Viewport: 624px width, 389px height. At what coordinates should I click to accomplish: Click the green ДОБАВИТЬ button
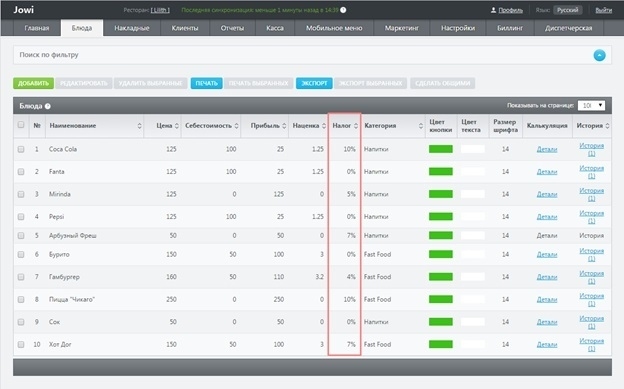pyautogui.click(x=33, y=83)
